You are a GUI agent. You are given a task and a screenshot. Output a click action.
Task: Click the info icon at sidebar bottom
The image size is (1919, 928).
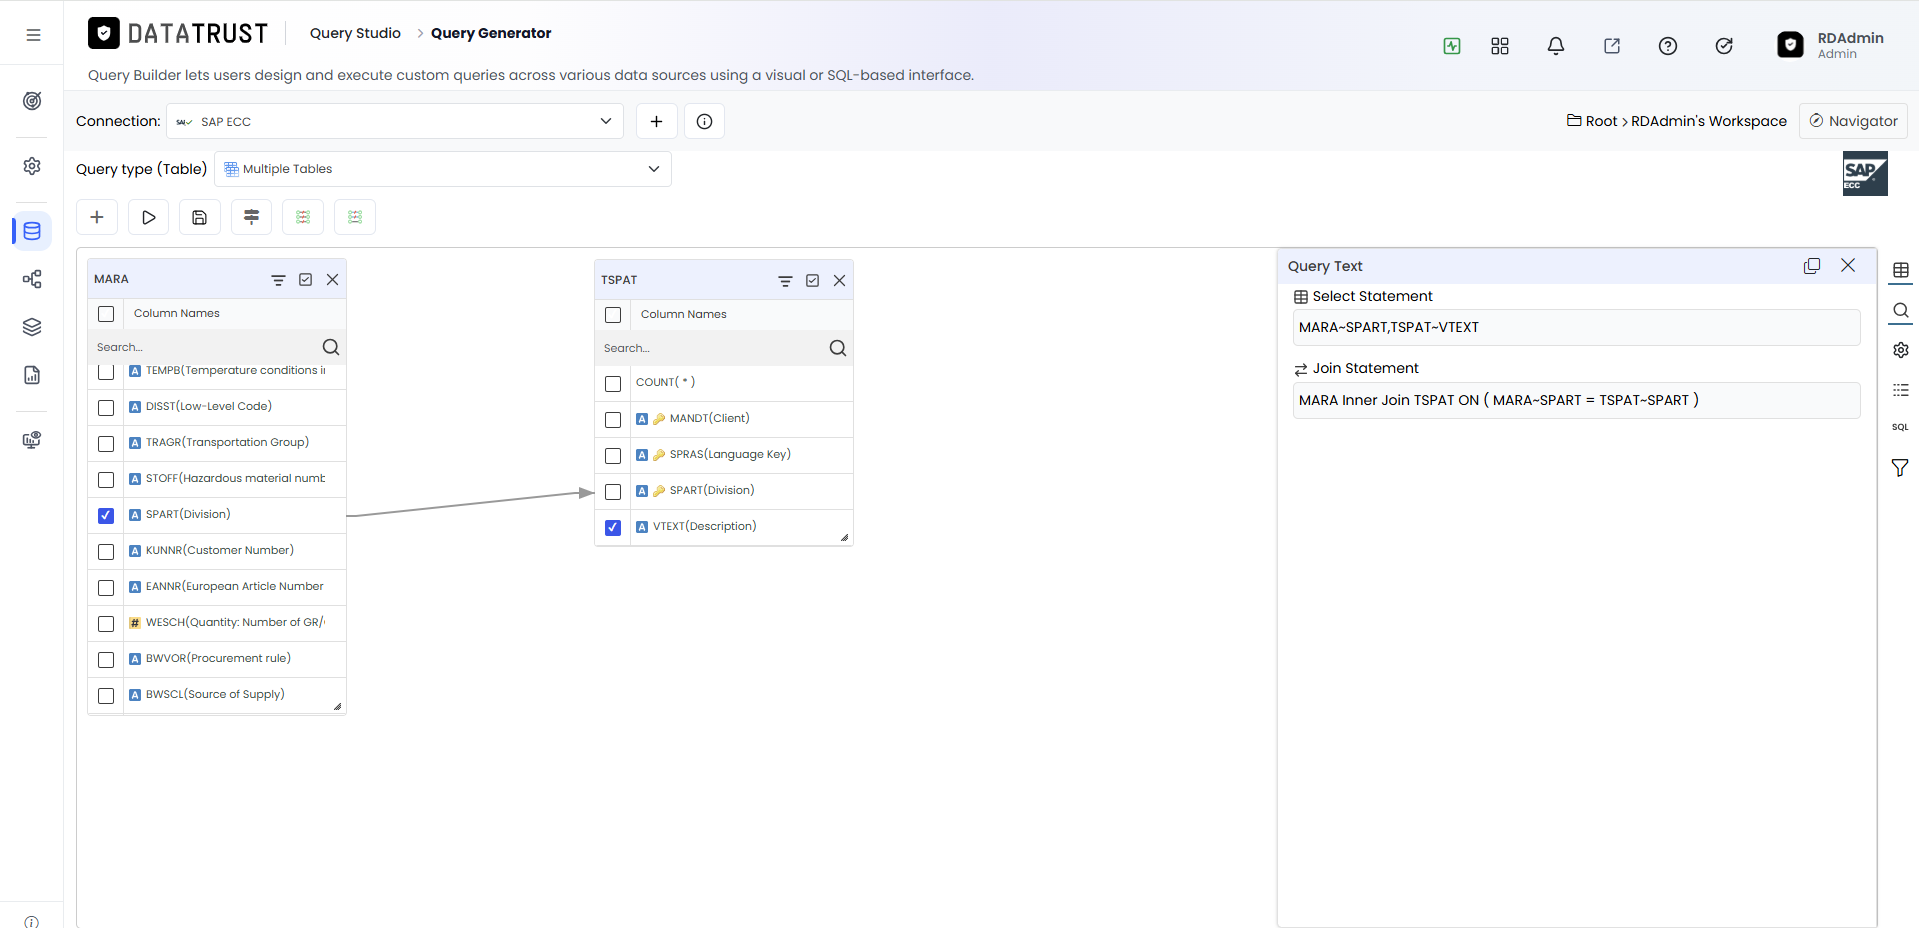coord(32,921)
